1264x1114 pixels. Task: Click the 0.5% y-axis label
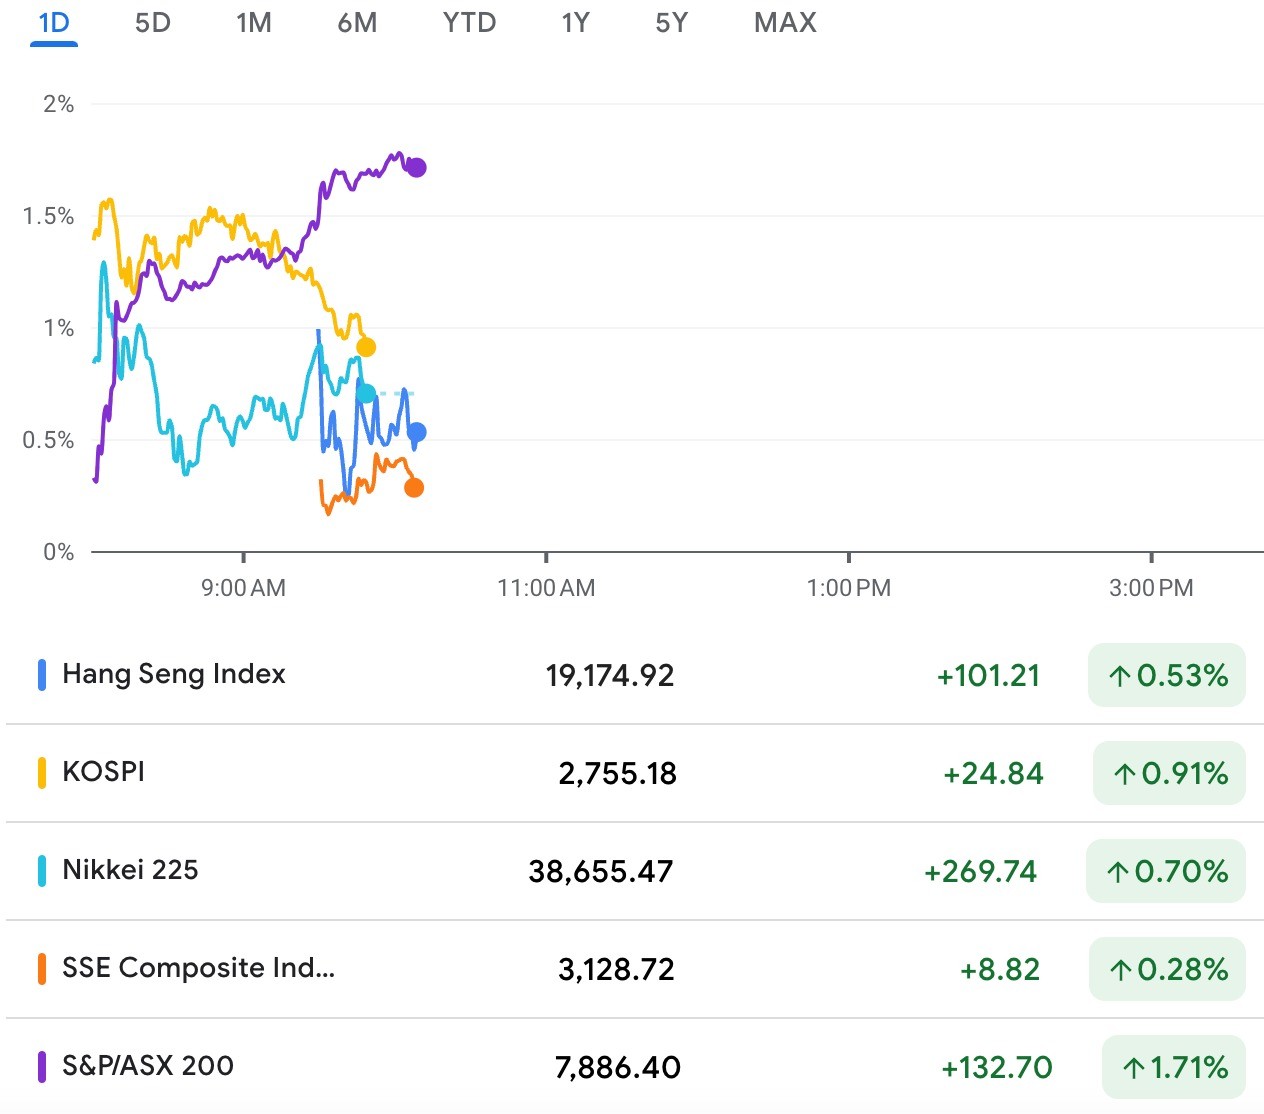click(x=48, y=440)
